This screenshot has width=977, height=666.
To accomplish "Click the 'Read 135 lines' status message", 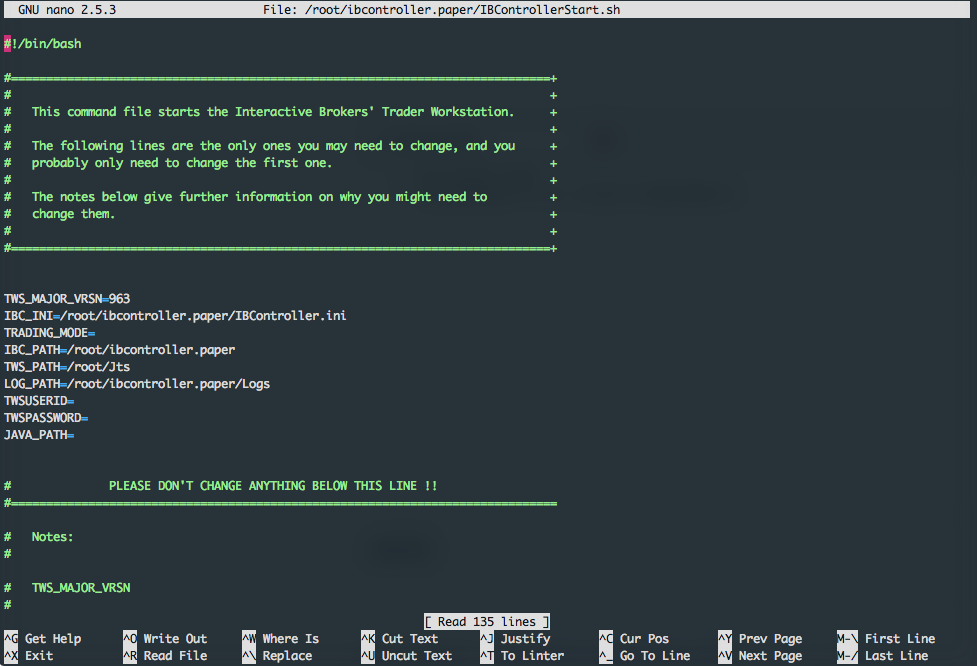I will pos(487,622).
